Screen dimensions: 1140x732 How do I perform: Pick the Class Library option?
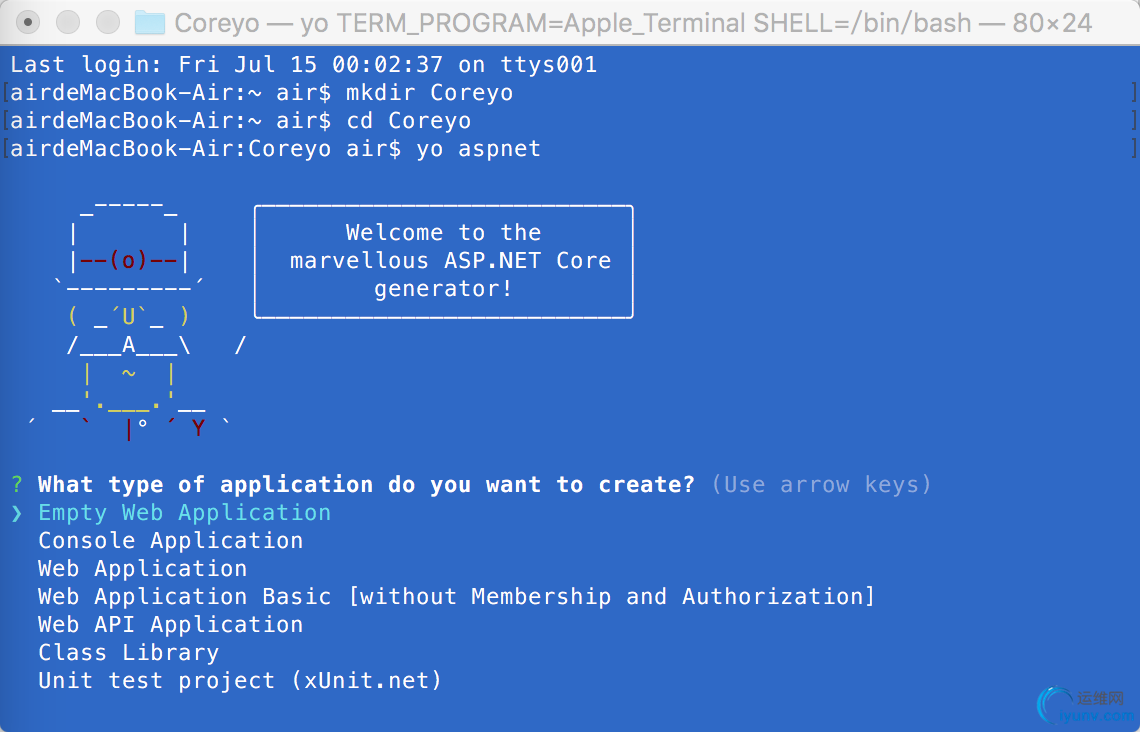[x=128, y=653]
